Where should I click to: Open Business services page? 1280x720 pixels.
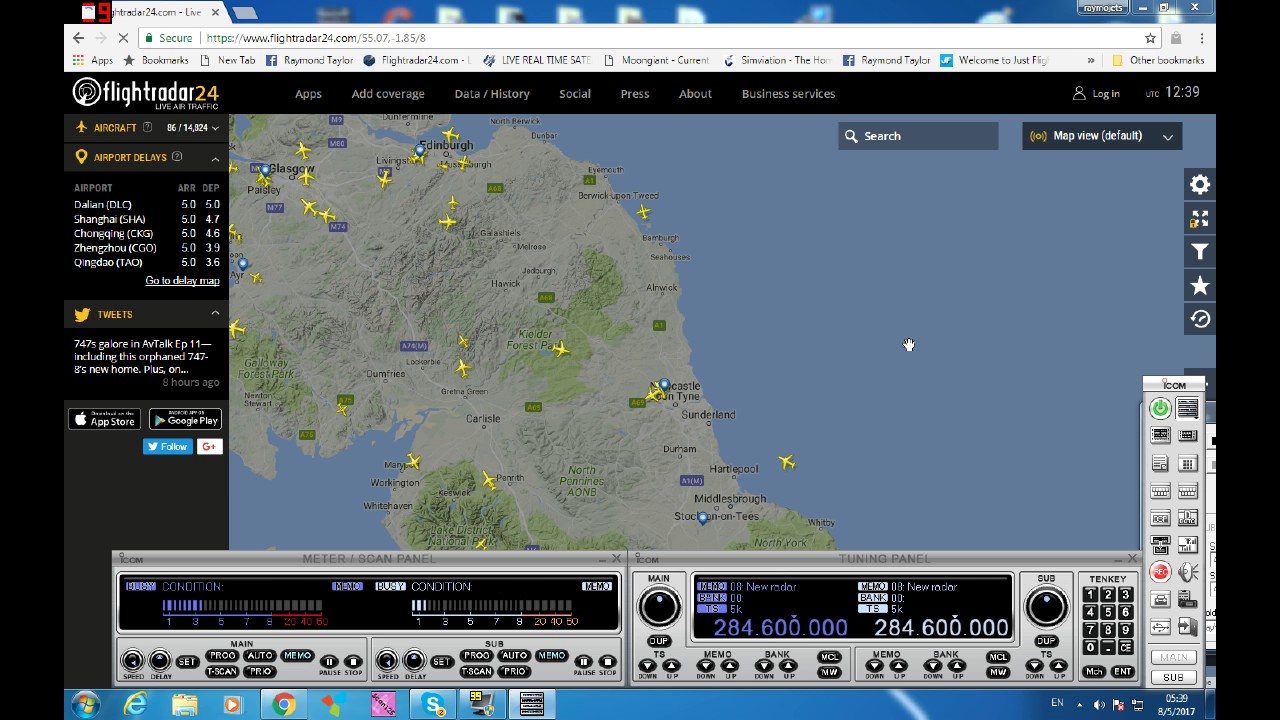pyautogui.click(x=788, y=94)
